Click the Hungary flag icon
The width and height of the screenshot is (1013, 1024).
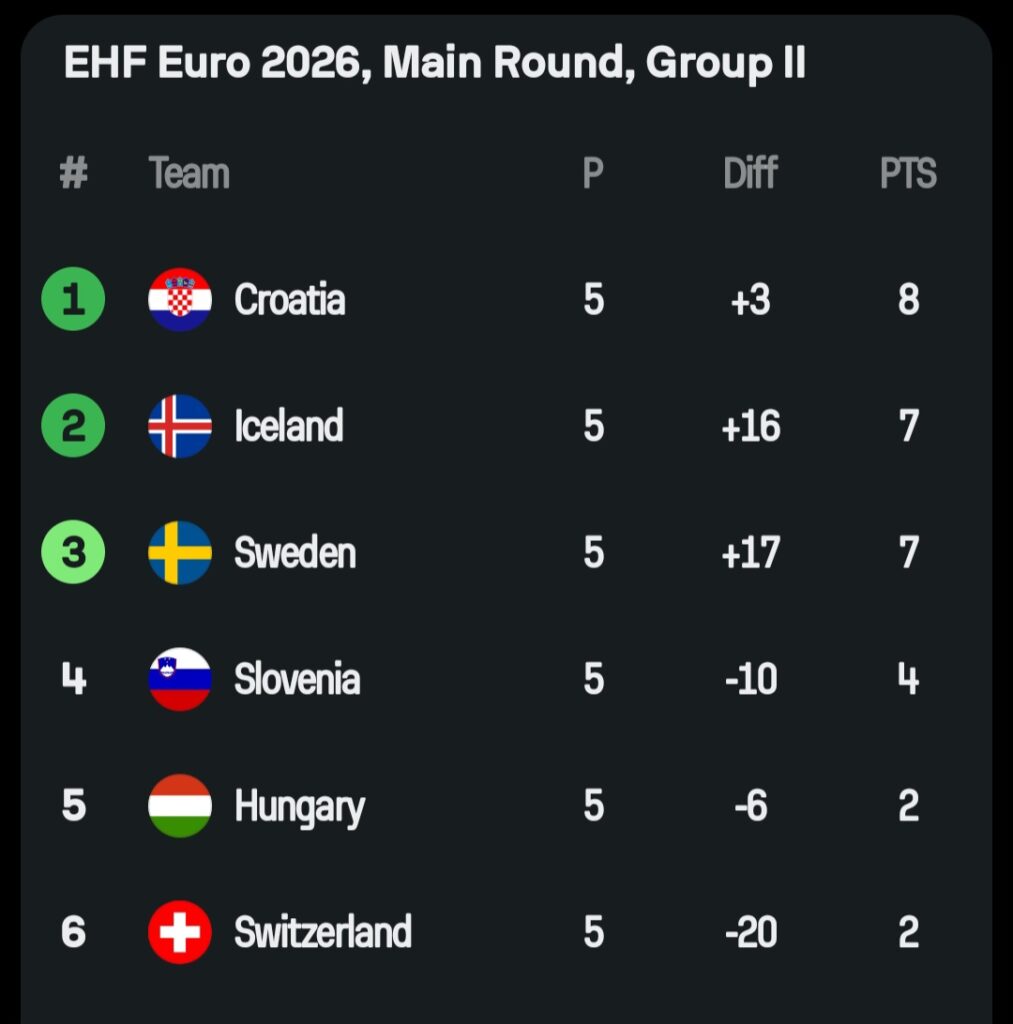(180, 805)
